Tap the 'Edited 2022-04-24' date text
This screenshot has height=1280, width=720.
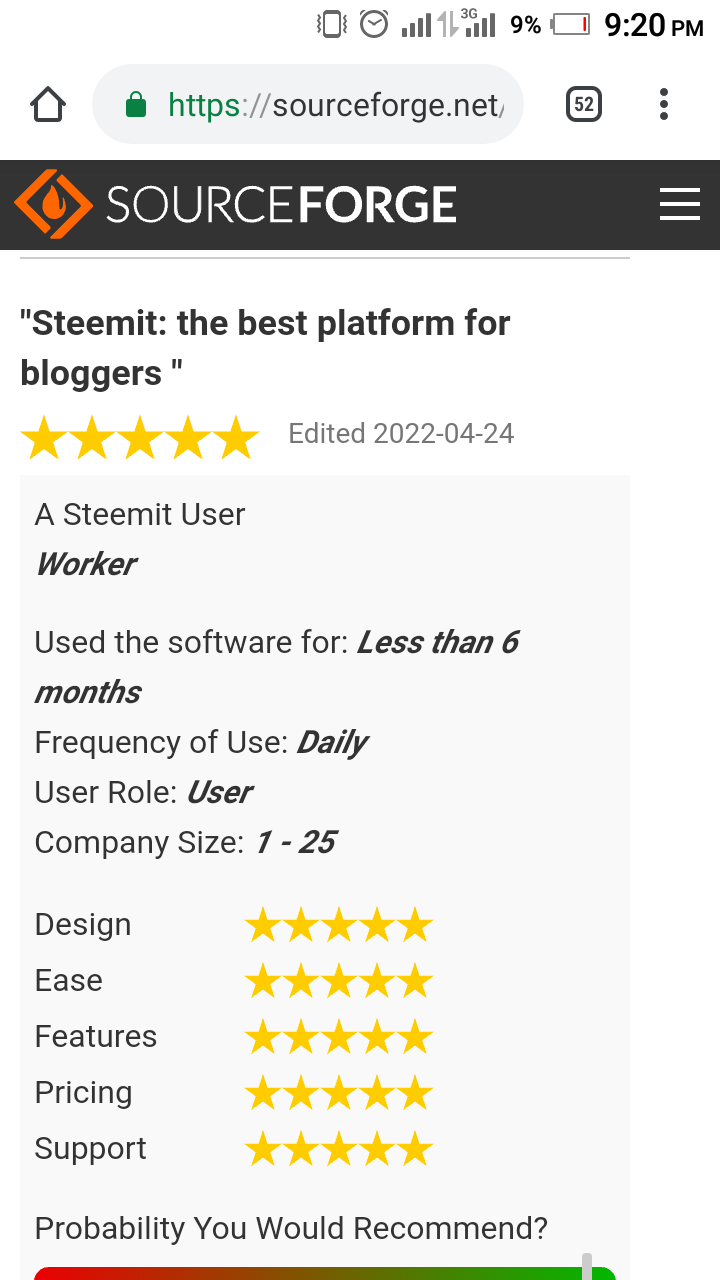click(401, 434)
